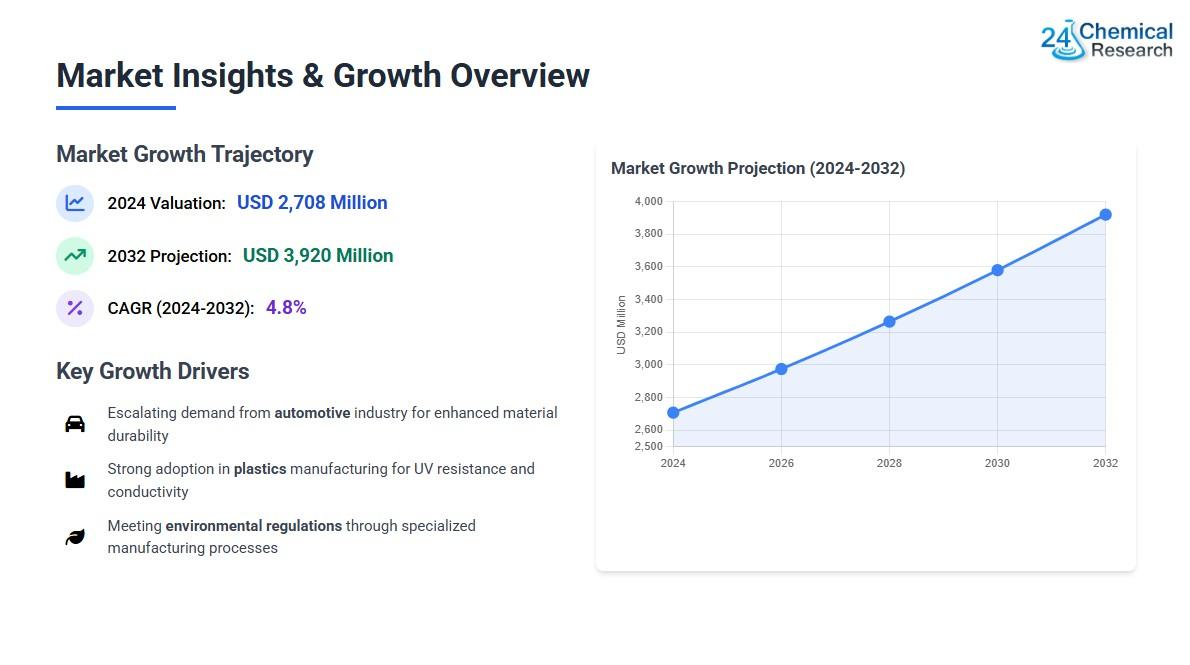This screenshot has height=665, width=1190.
Task: Click the 2032 x-axis label
Action: click(x=1105, y=463)
